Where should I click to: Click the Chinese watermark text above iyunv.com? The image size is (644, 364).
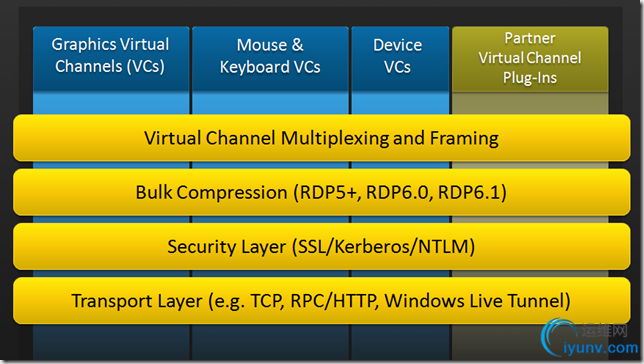(x=605, y=330)
